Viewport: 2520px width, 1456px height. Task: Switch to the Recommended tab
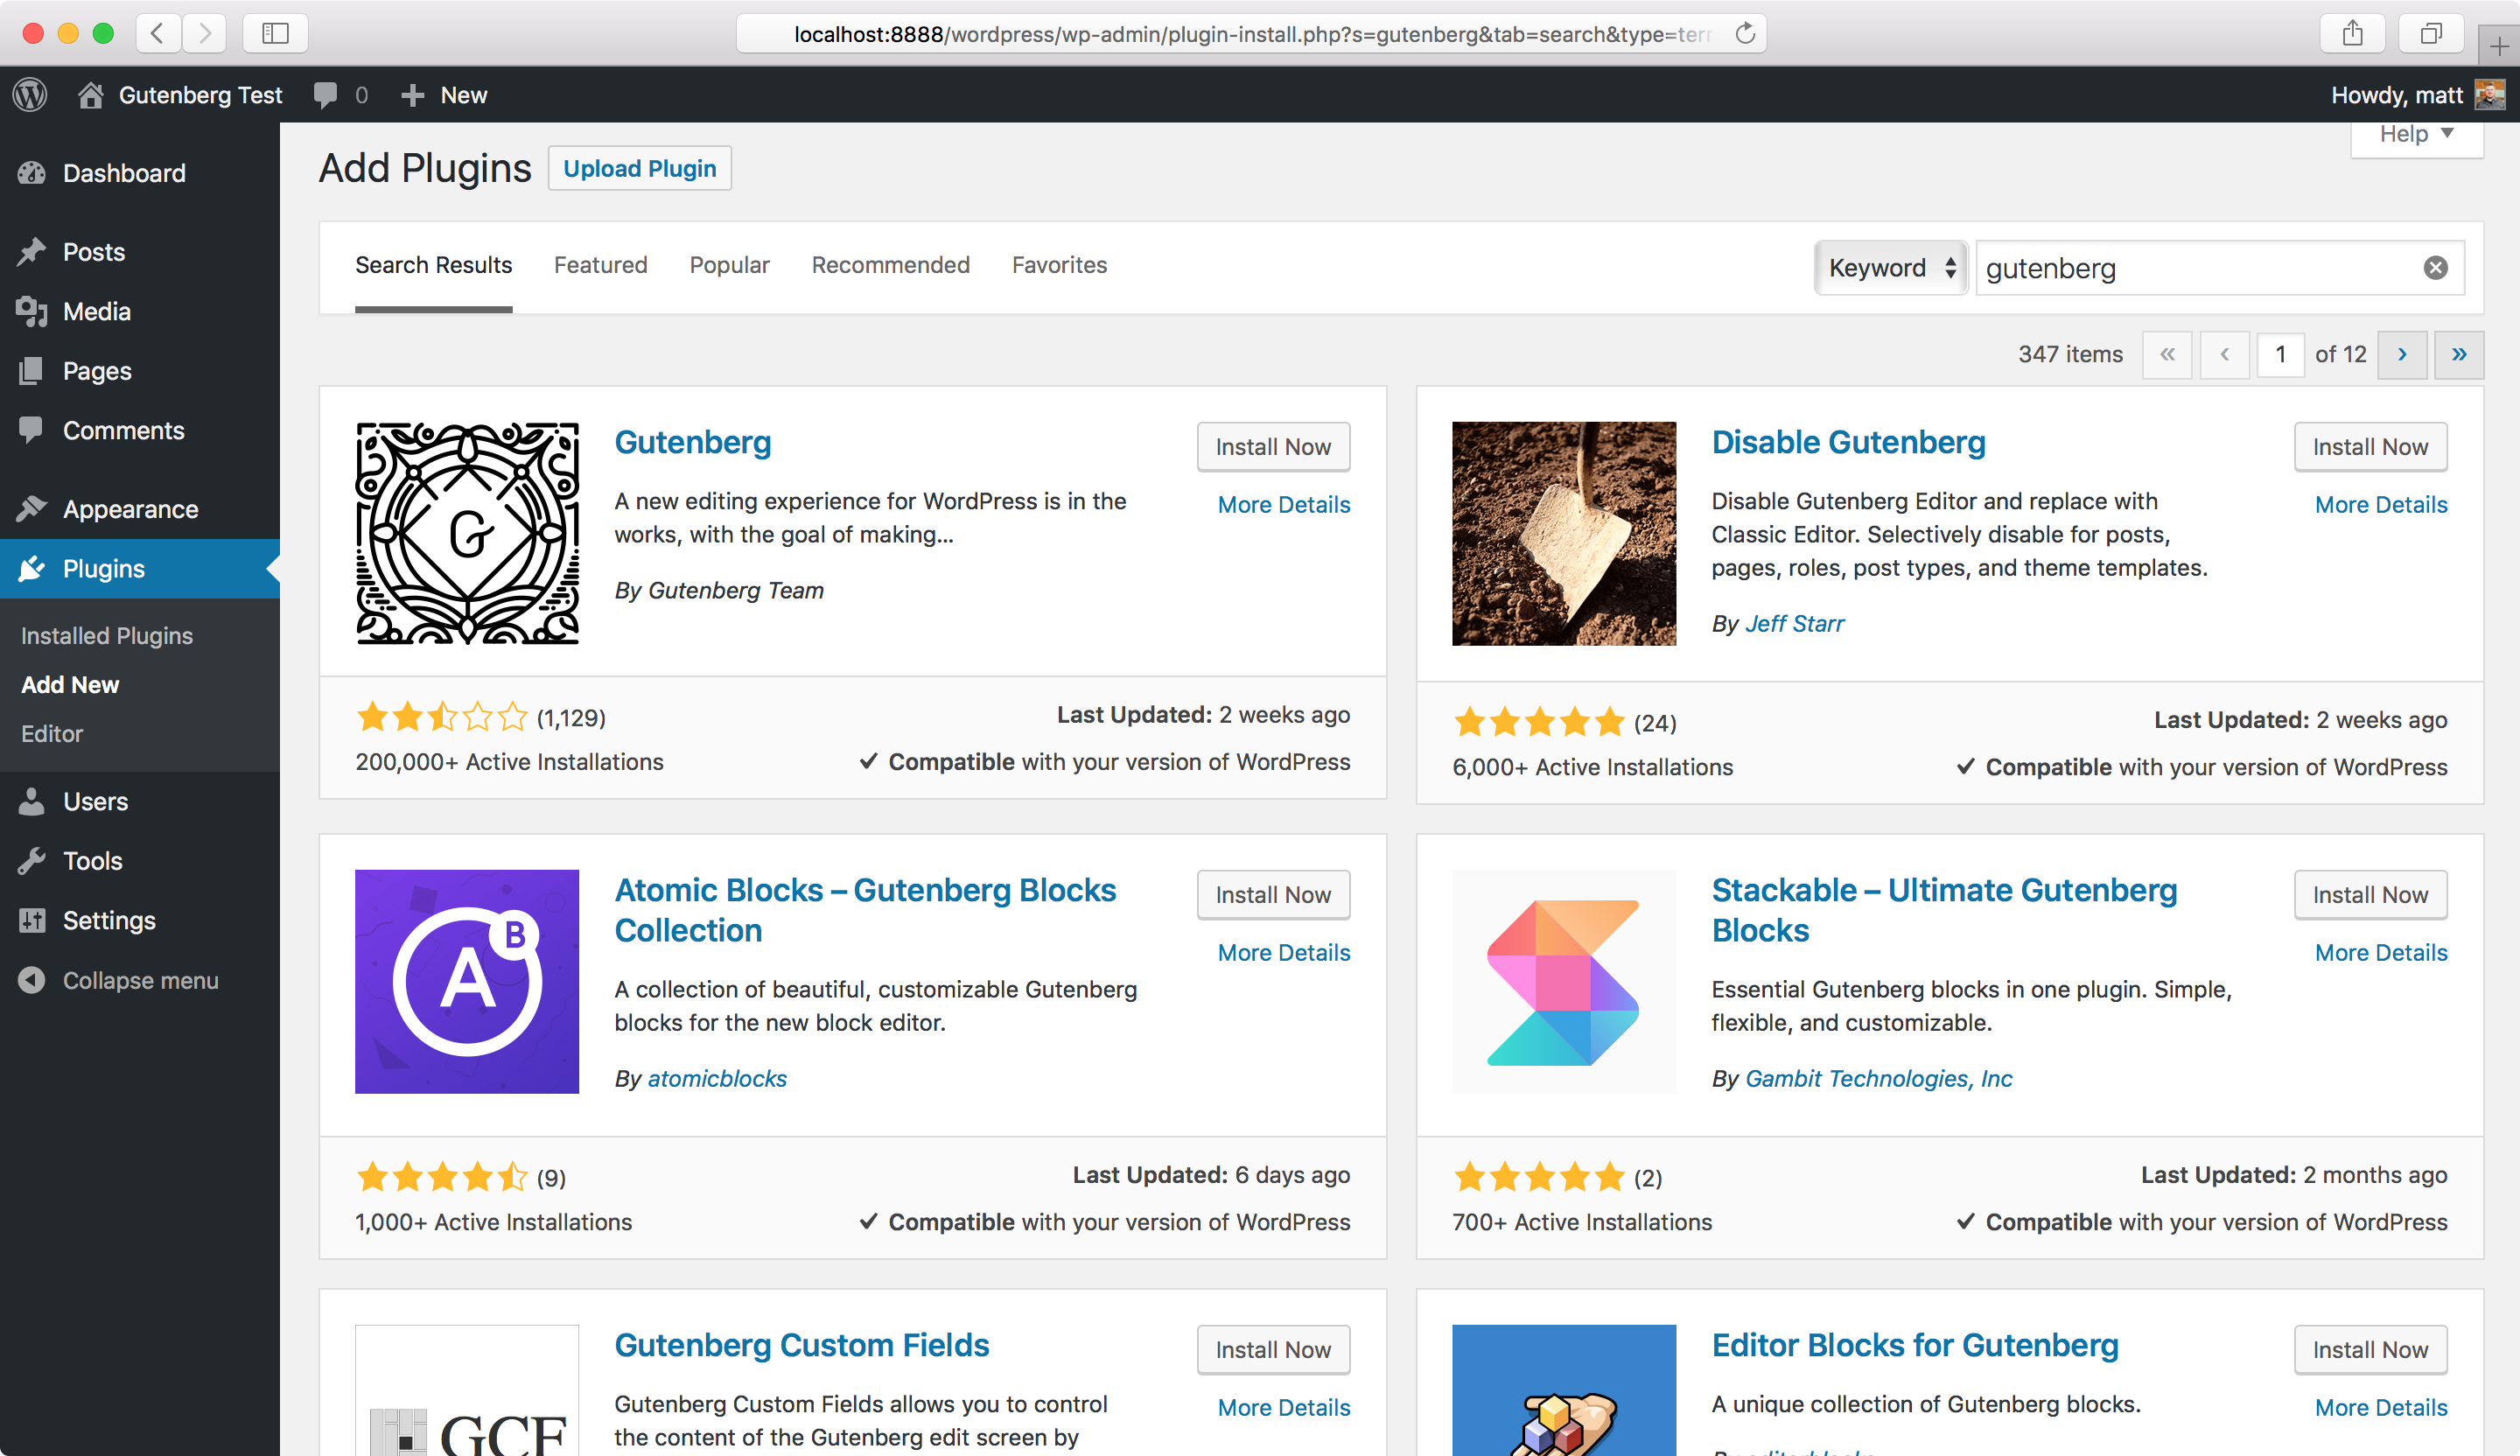coord(891,265)
